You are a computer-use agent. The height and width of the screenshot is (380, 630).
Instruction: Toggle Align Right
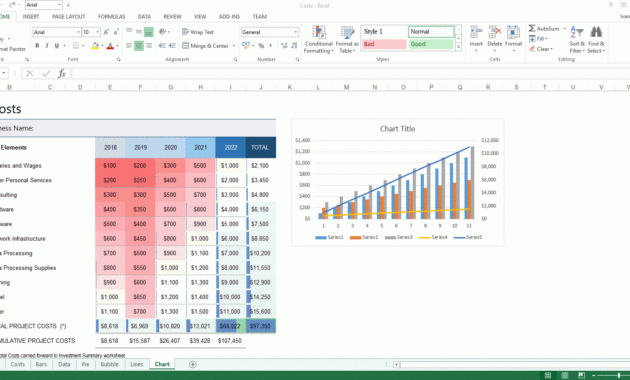149,46
